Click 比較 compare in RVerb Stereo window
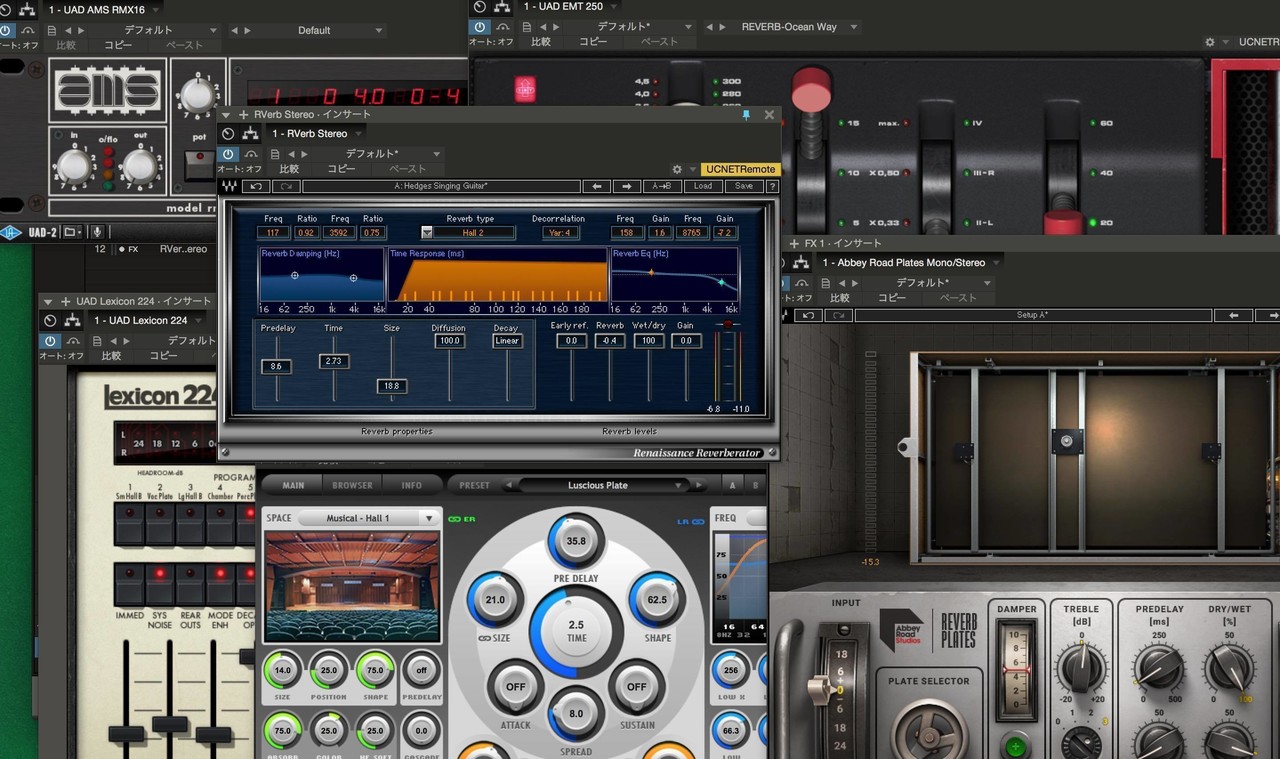Viewport: 1280px width, 759px height. coord(289,169)
